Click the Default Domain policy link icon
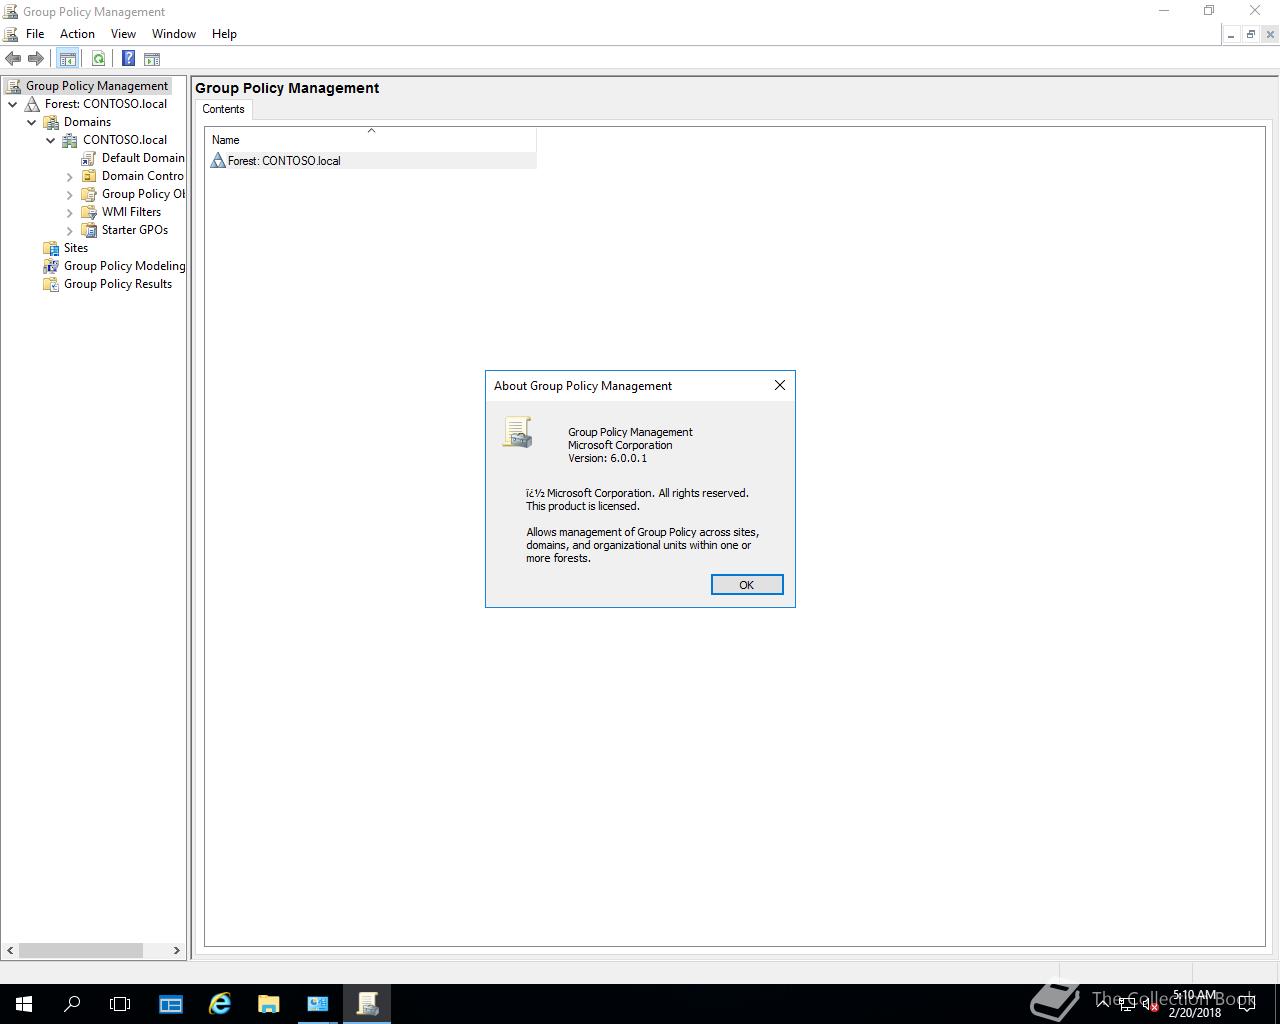1280x1024 pixels. [x=89, y=158]
